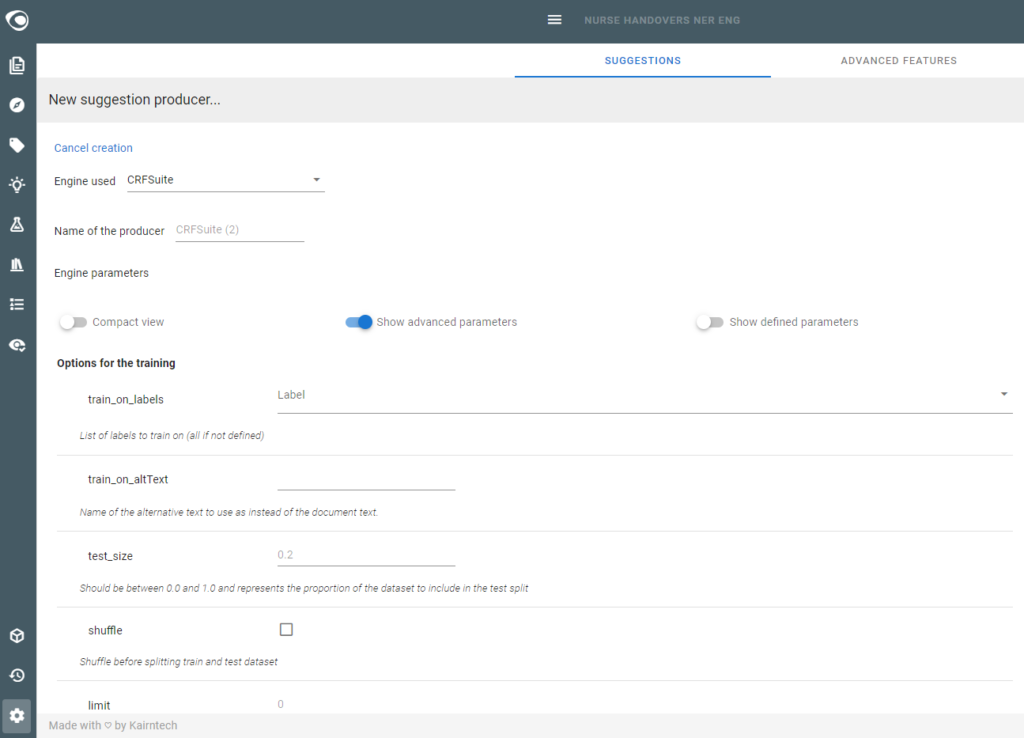Click the Kairntech eye logo
This screenshot has width=1024, height=738.
point(17,20)
